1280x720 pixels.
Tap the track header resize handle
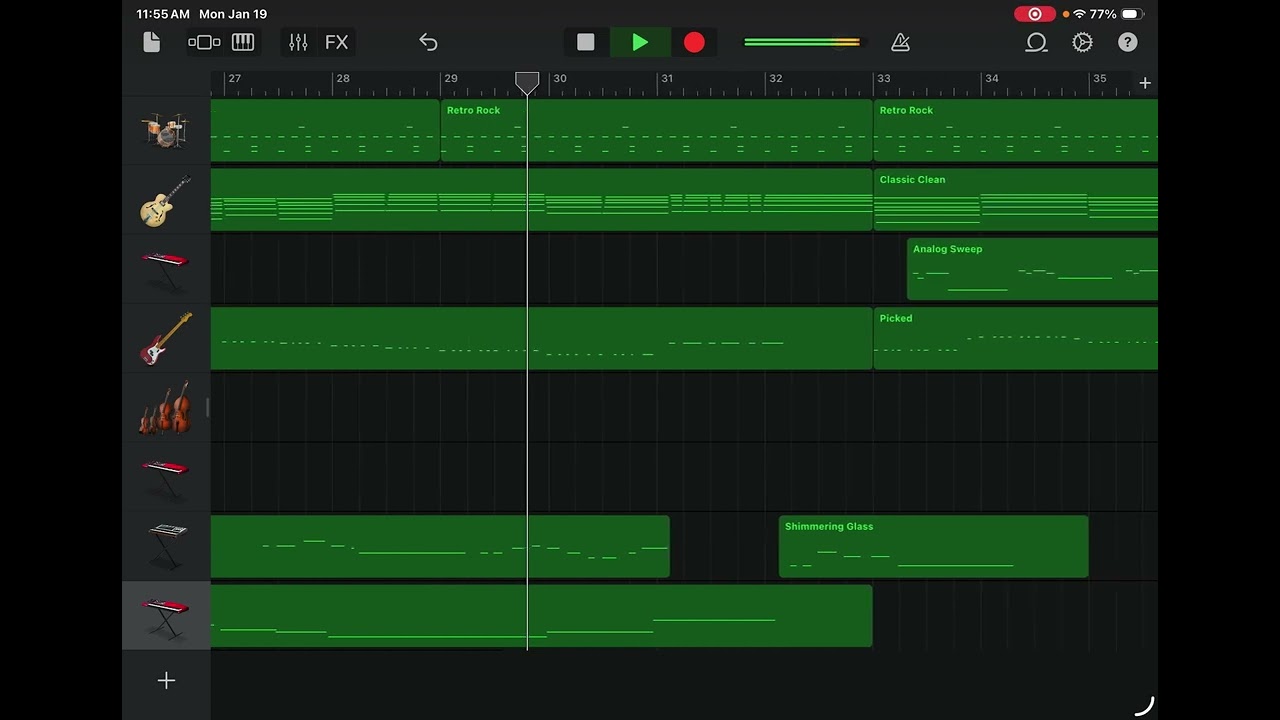point(208,407)
